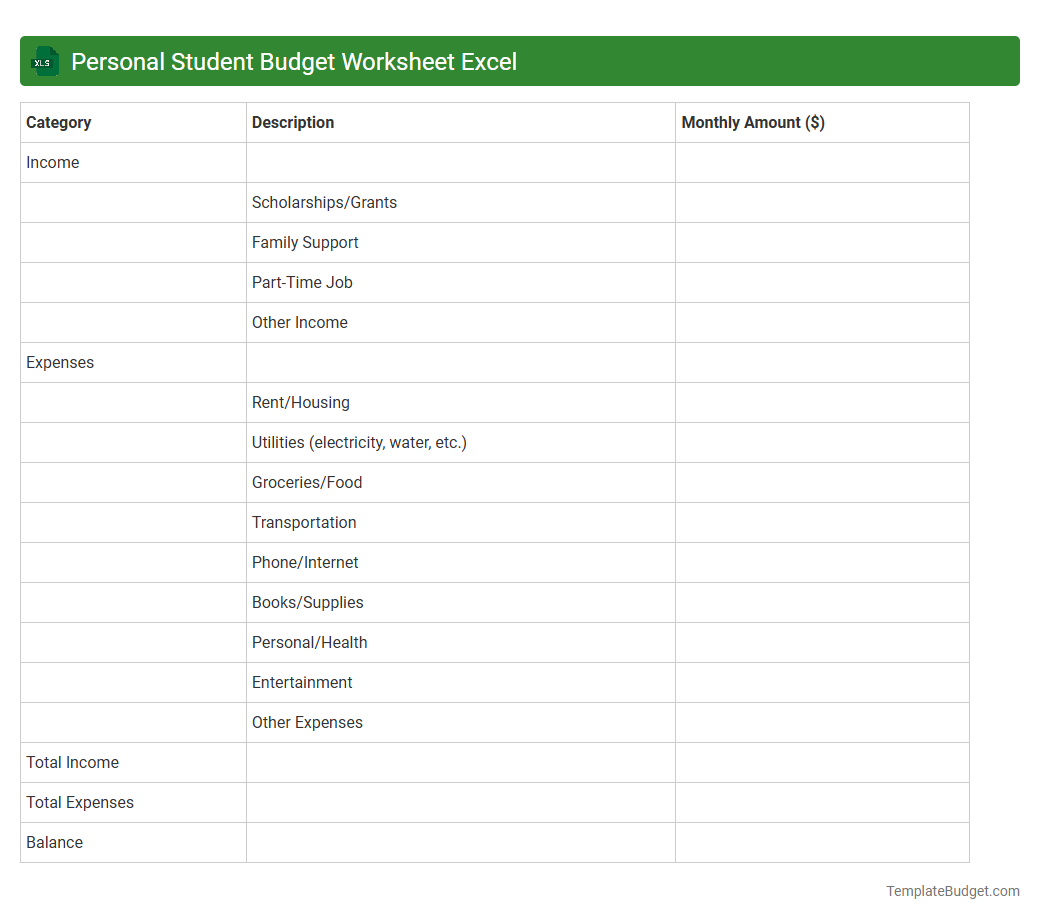Select the Other Income row

pos(299,322)
